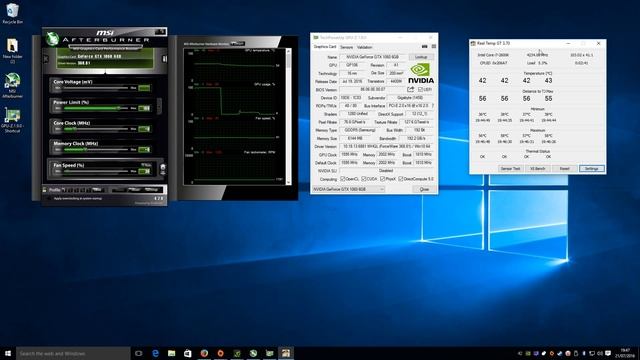Adjust the Fan Speed slider
The image size is (640, 360).
pyautogui.click(x=96, y=171)
